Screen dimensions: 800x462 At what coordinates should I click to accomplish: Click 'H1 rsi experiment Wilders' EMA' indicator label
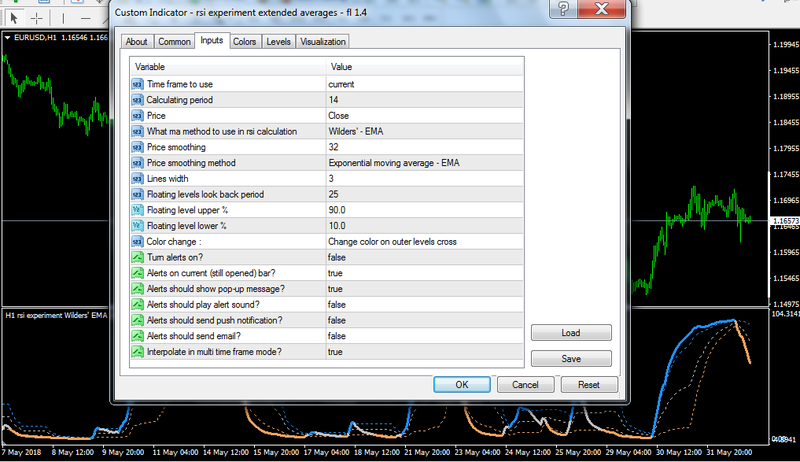[x=56, y=315]
